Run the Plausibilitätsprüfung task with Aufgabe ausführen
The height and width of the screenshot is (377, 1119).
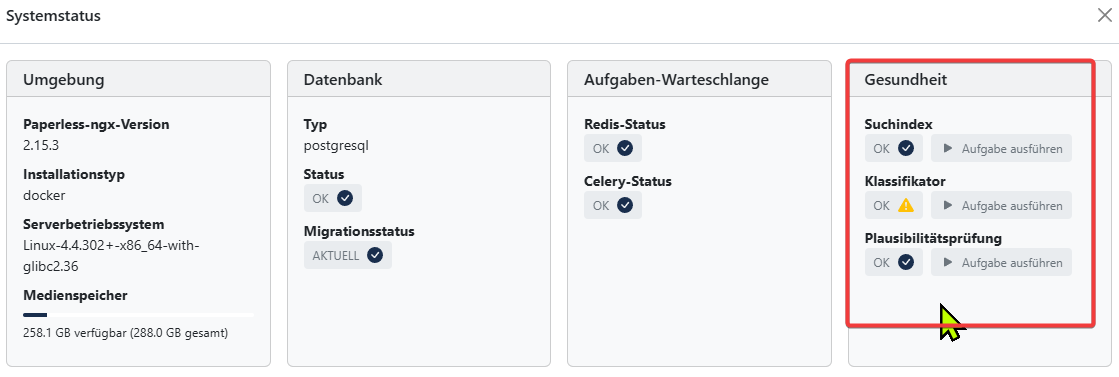point(1001,262)
